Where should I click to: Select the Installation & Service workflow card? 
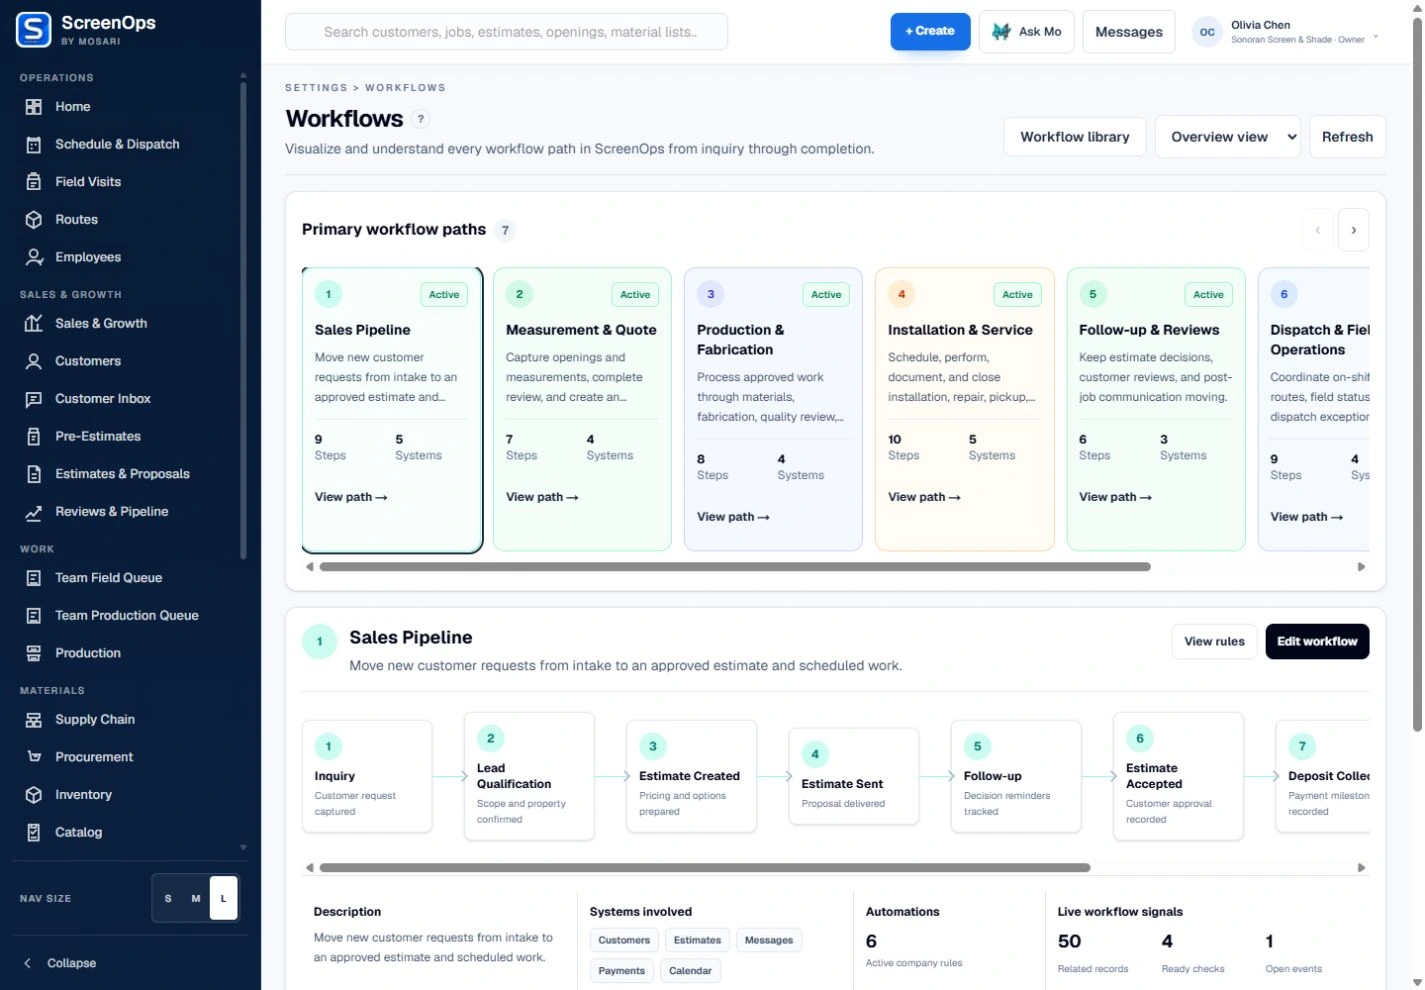pos(964,409)
